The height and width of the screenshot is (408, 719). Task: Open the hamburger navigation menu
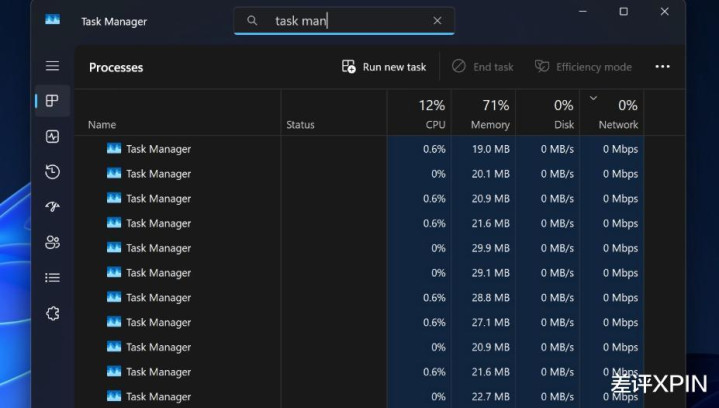(x=52, y=66)
